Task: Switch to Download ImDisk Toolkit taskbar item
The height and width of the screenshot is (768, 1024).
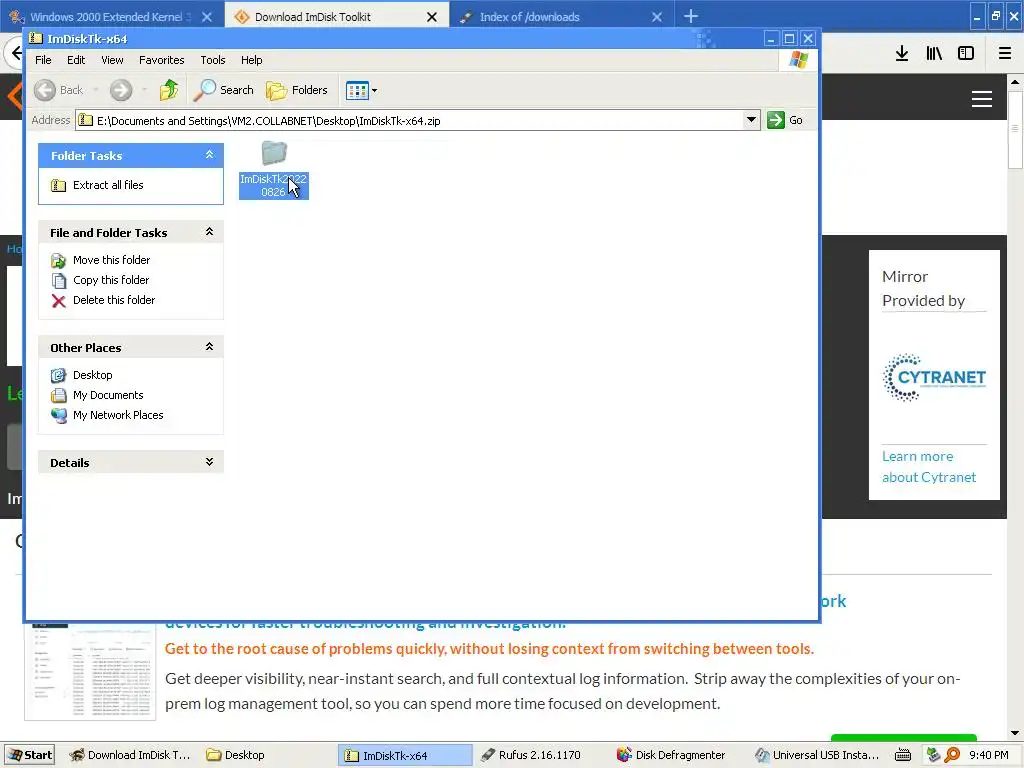Action: click(x=129, y=755)
